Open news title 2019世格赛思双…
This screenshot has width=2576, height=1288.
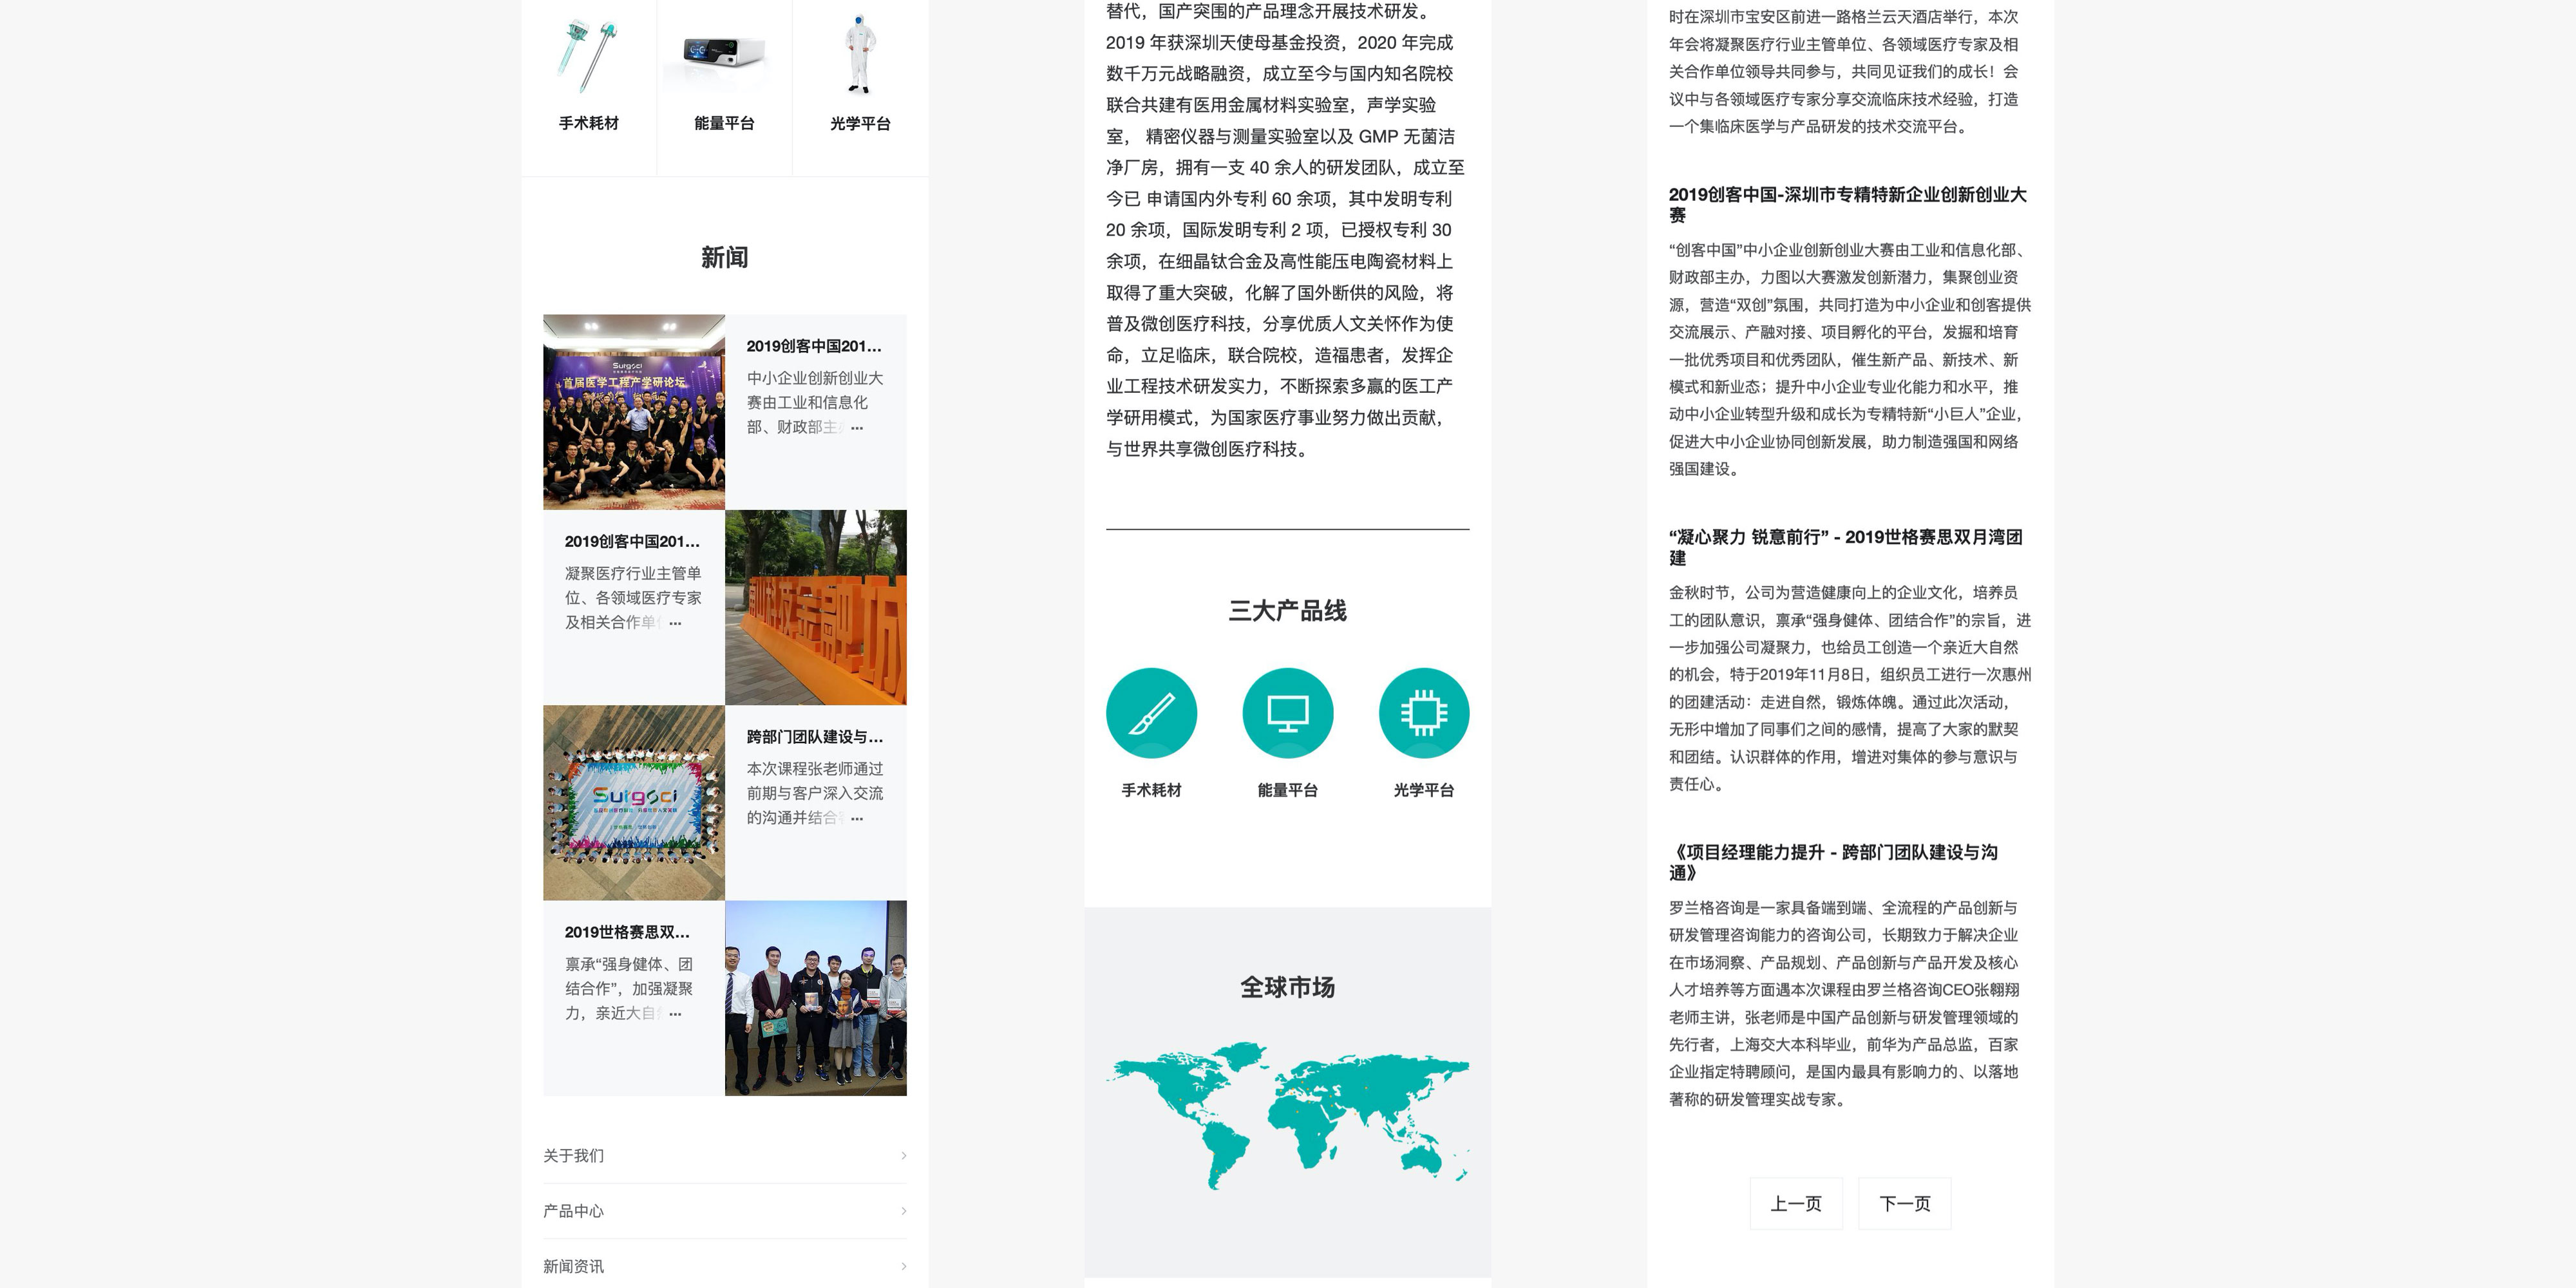pos(627,932)
